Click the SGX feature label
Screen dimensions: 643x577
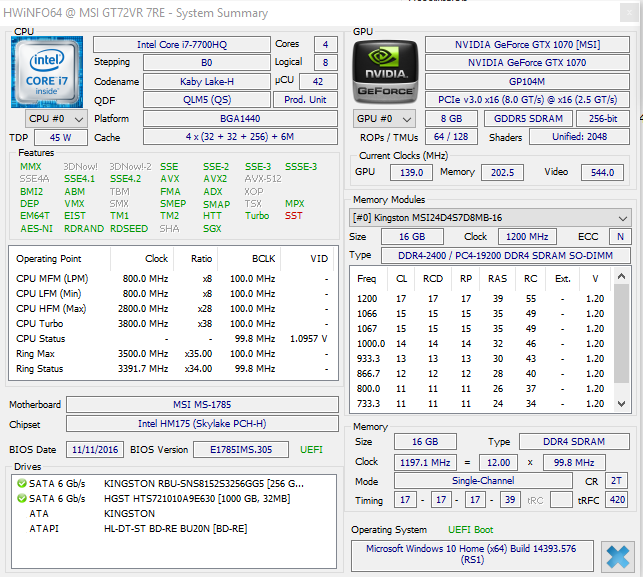coord(212,229)
